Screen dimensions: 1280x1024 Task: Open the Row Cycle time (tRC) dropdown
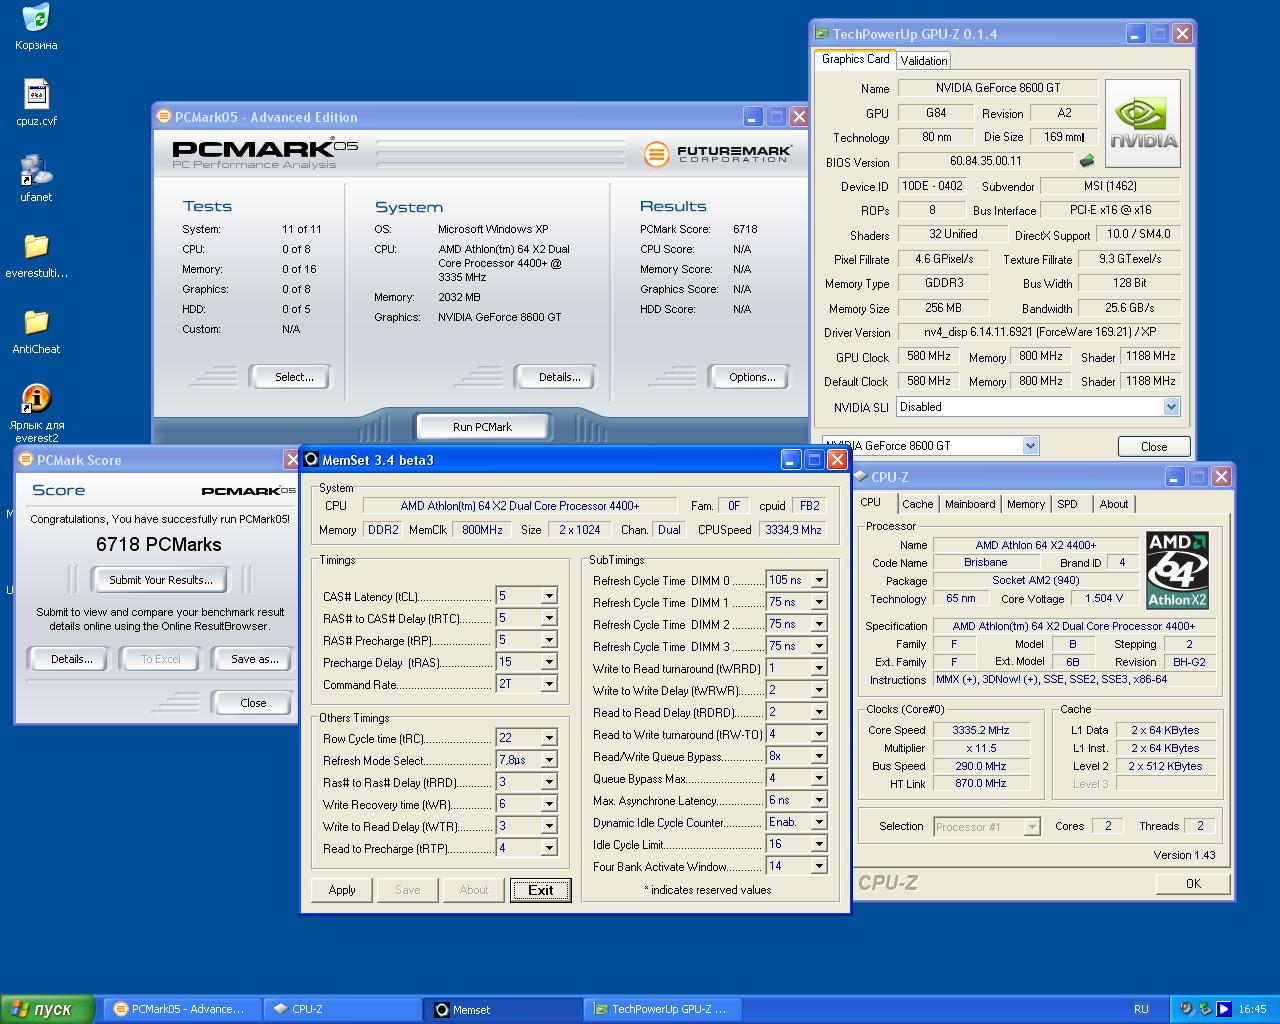[x=549, y=738]
